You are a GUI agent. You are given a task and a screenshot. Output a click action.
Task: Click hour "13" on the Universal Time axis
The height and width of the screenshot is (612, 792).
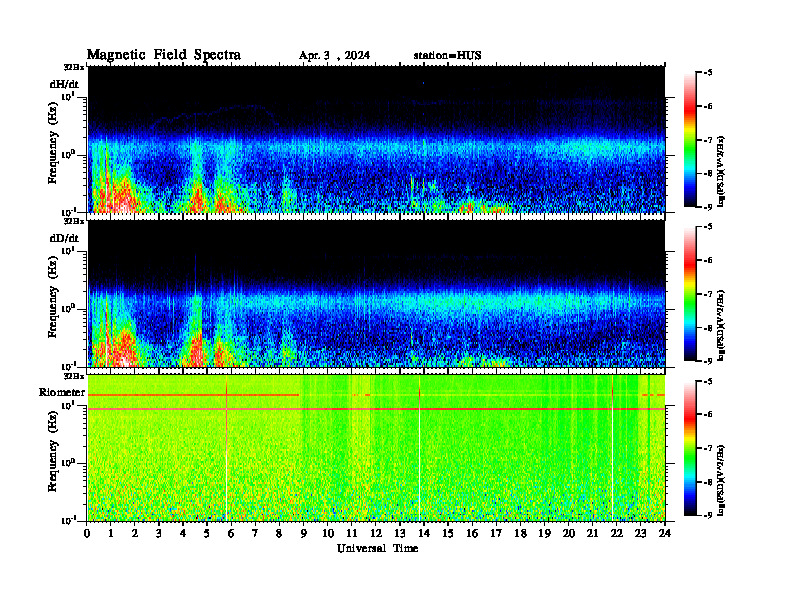pyautogui.click(x=400, y=533)
